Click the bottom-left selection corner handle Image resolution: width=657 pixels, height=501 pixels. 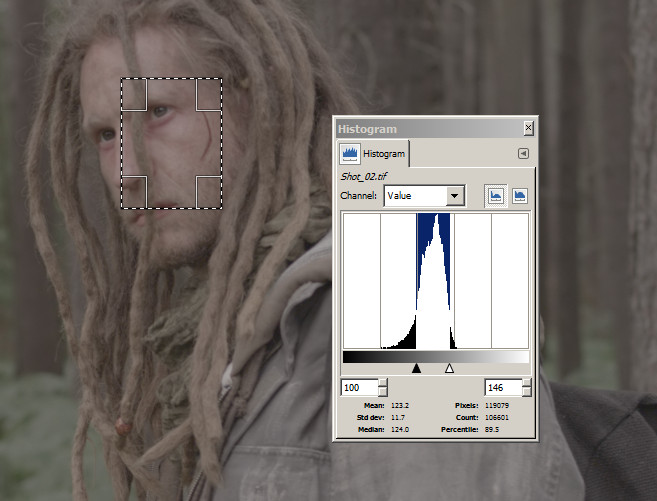(x=134, y=192)
